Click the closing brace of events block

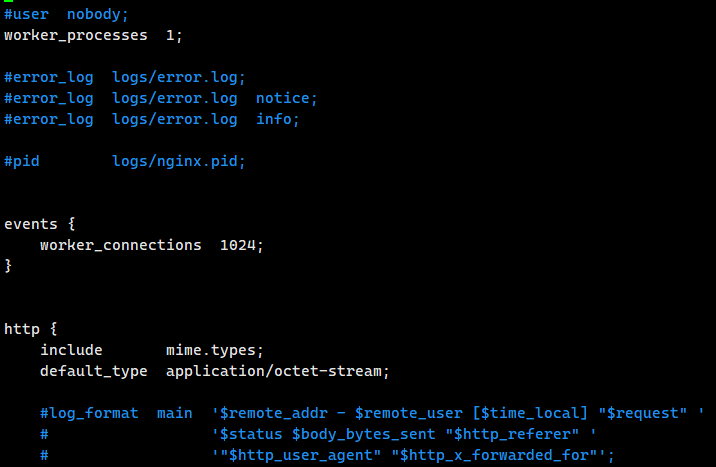coord(8,266)
